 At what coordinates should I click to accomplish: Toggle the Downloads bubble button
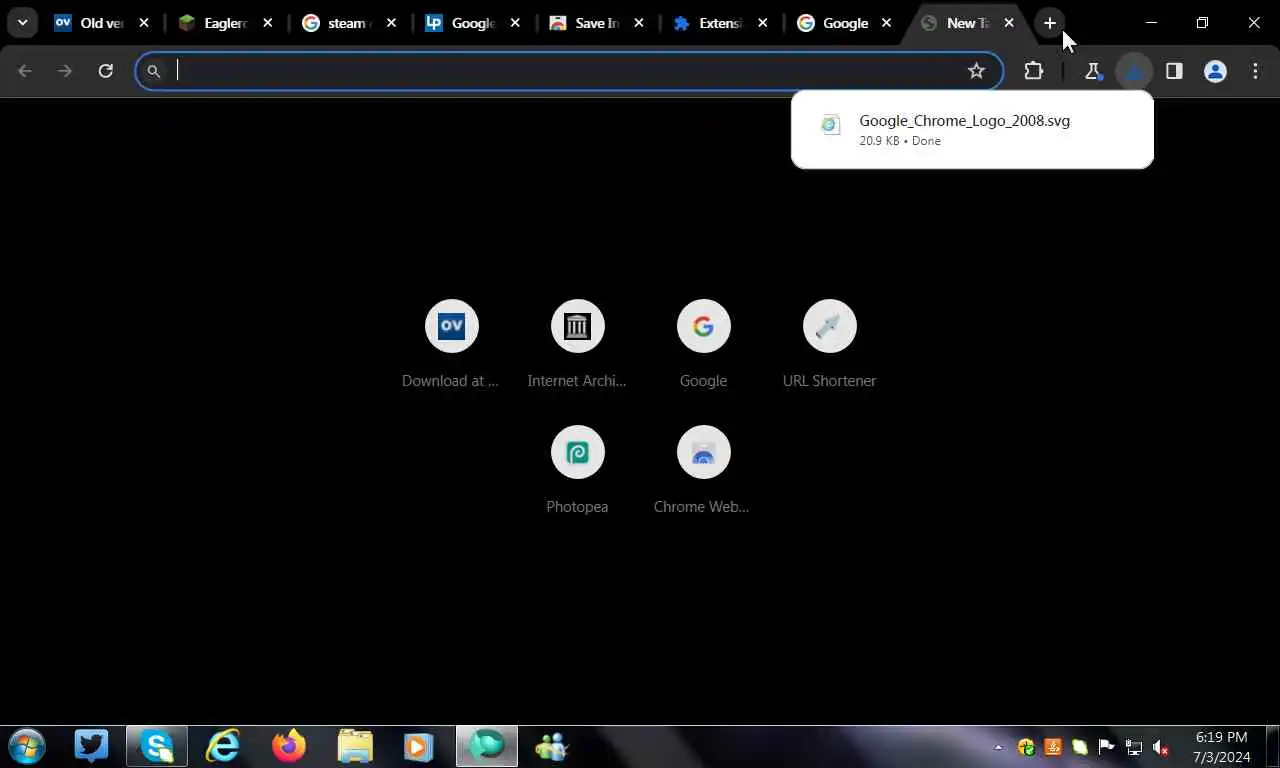pos(1133,71)
